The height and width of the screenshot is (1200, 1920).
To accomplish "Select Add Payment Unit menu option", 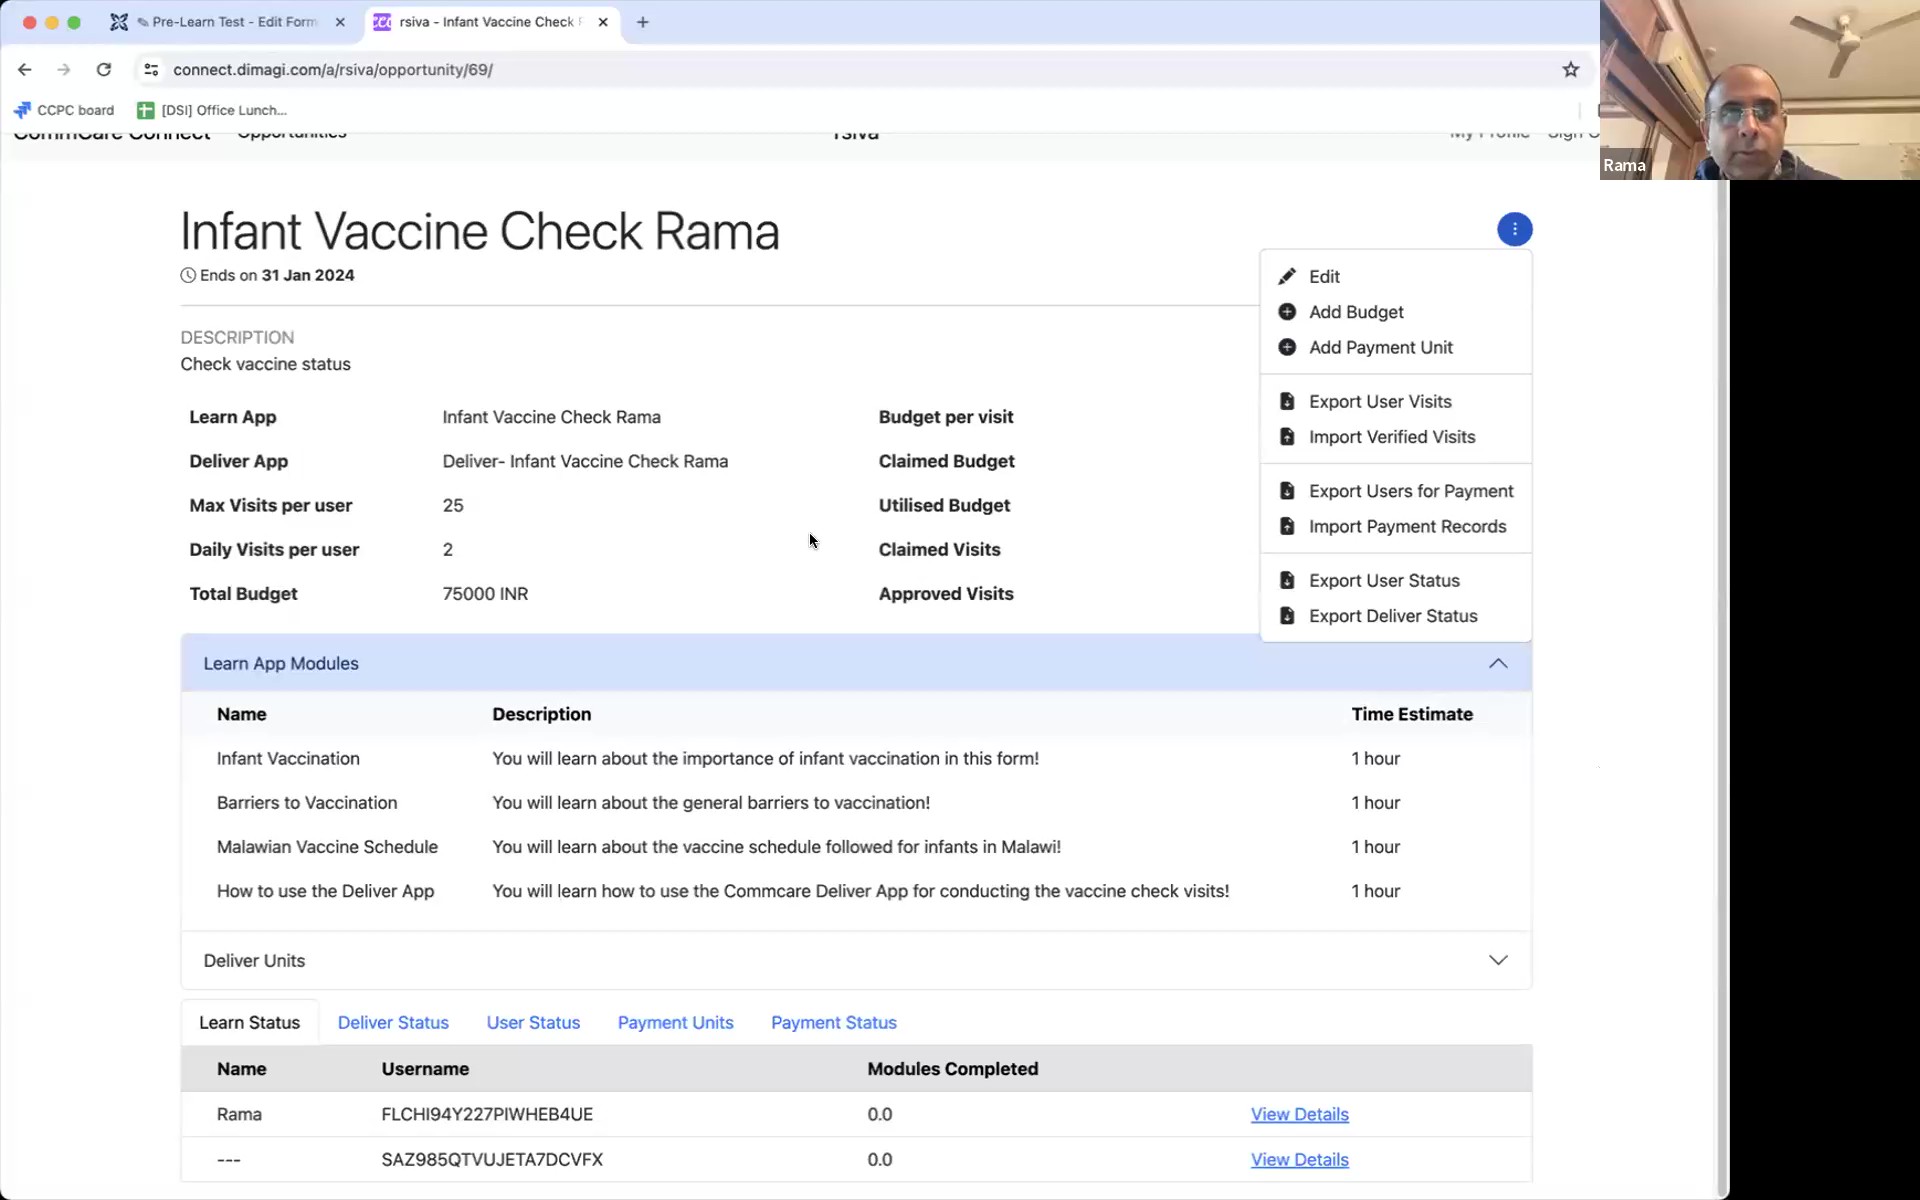I will click(x=1380, y=348).
